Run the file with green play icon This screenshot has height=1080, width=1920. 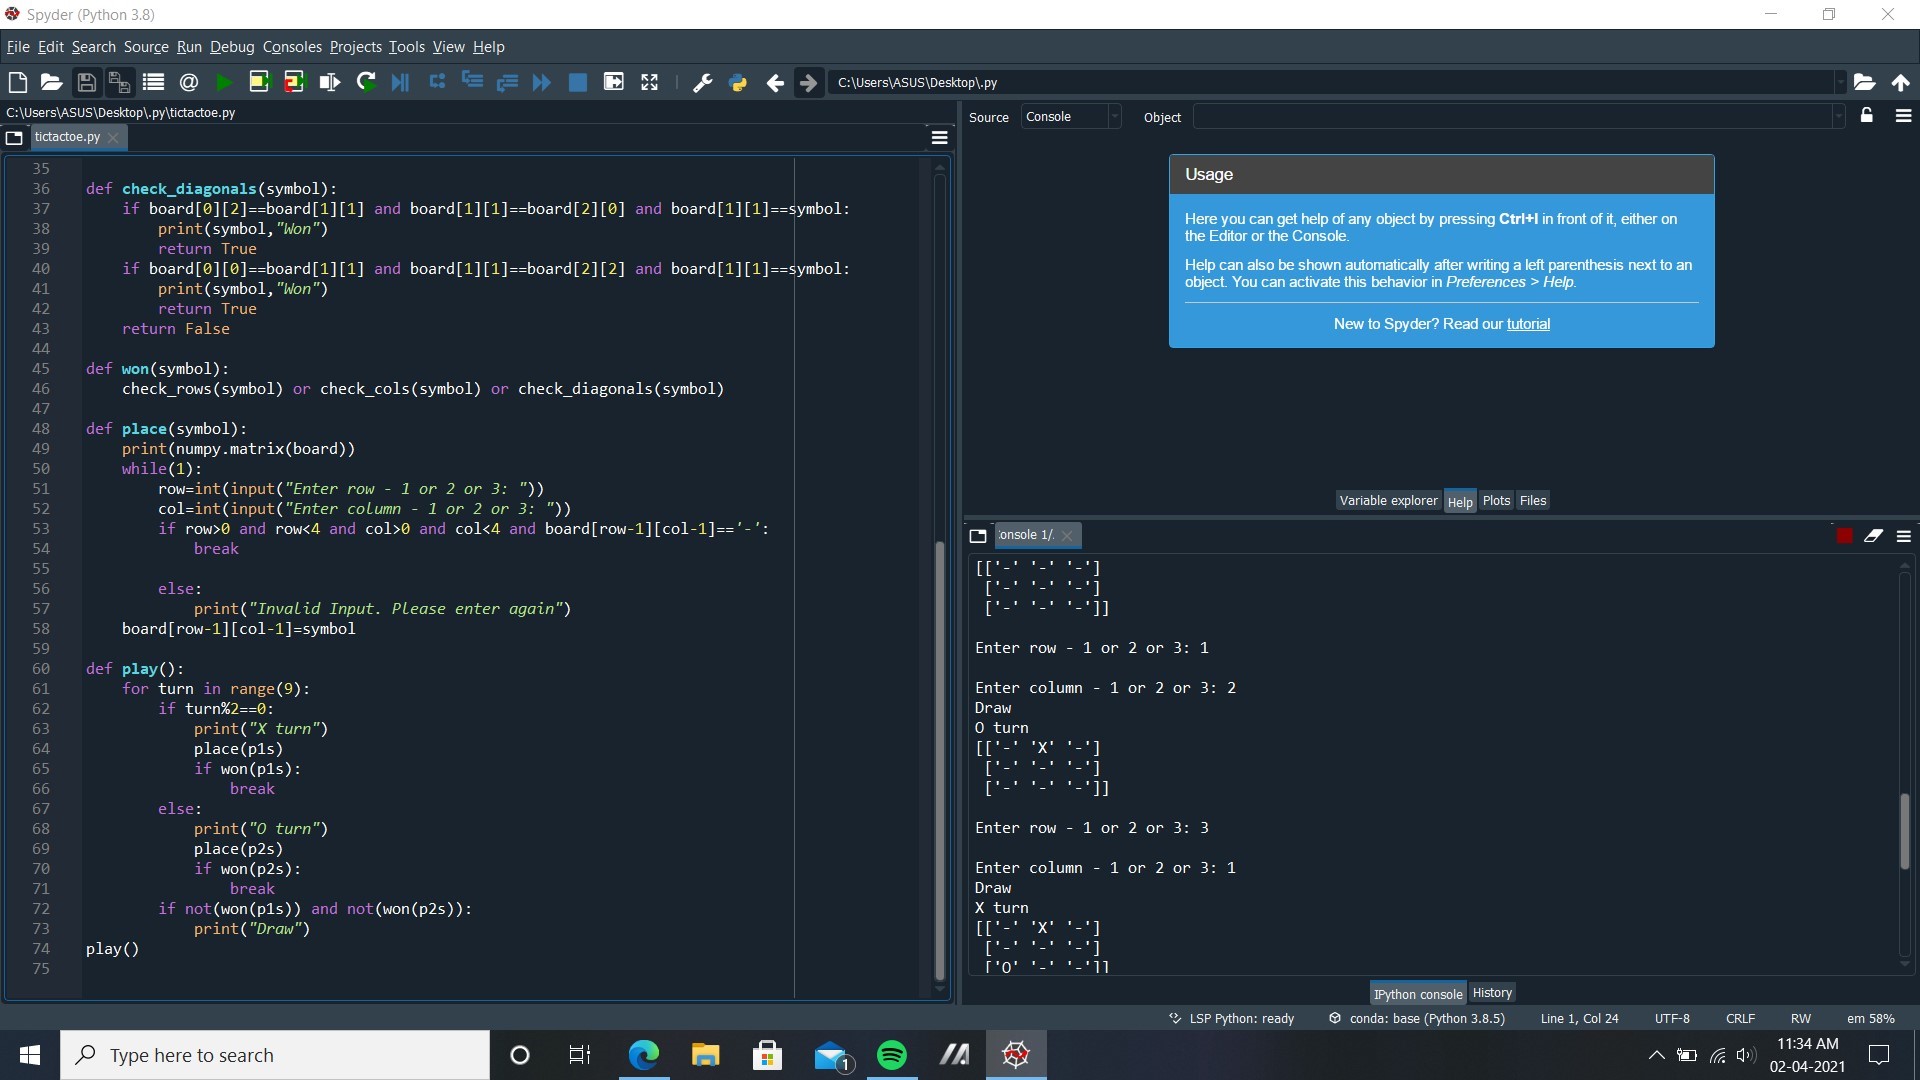coord(224,83)
